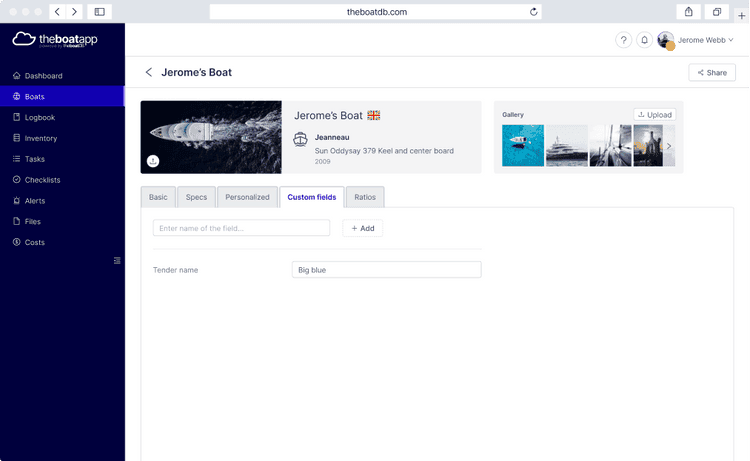Click theboatapp cloud logo
Viewport: 750px width, 461px height.
[55, 40]
